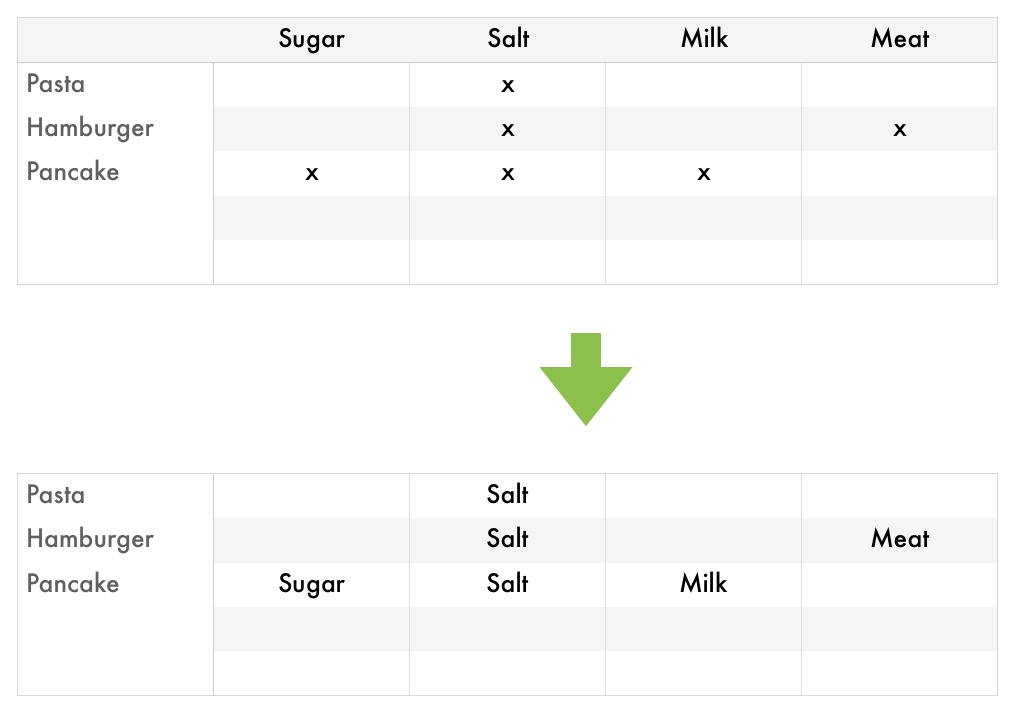Select the Milk column header

[x=704, y=38]
